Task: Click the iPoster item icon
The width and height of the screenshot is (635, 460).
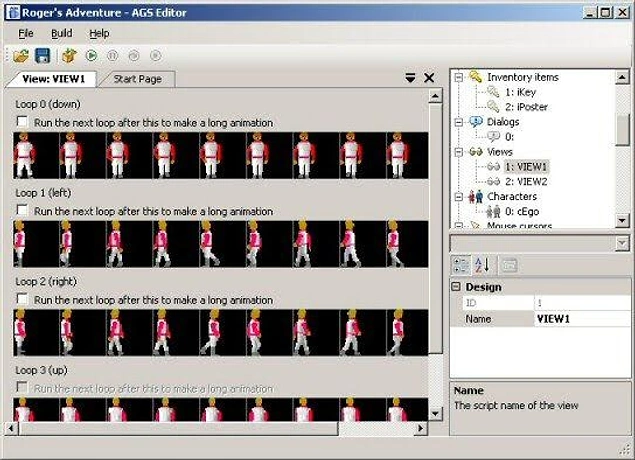Action: (x=493, y=106)
